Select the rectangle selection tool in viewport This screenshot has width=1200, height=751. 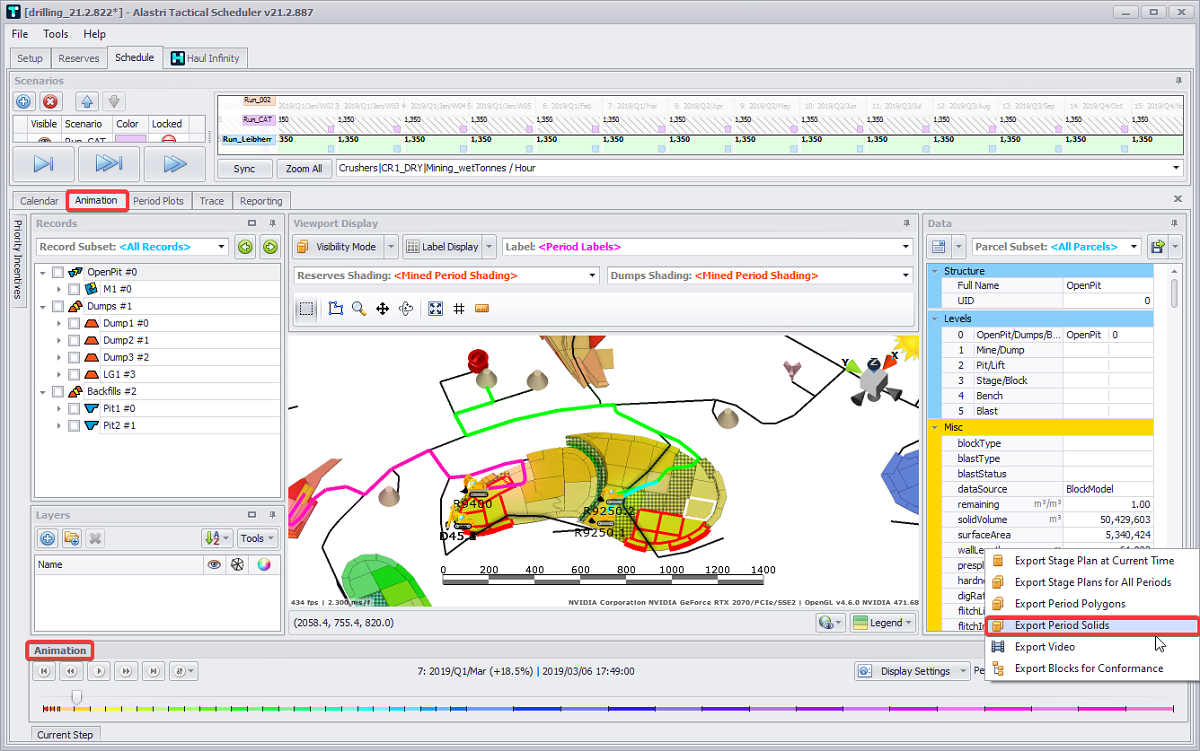click(307, 309)
